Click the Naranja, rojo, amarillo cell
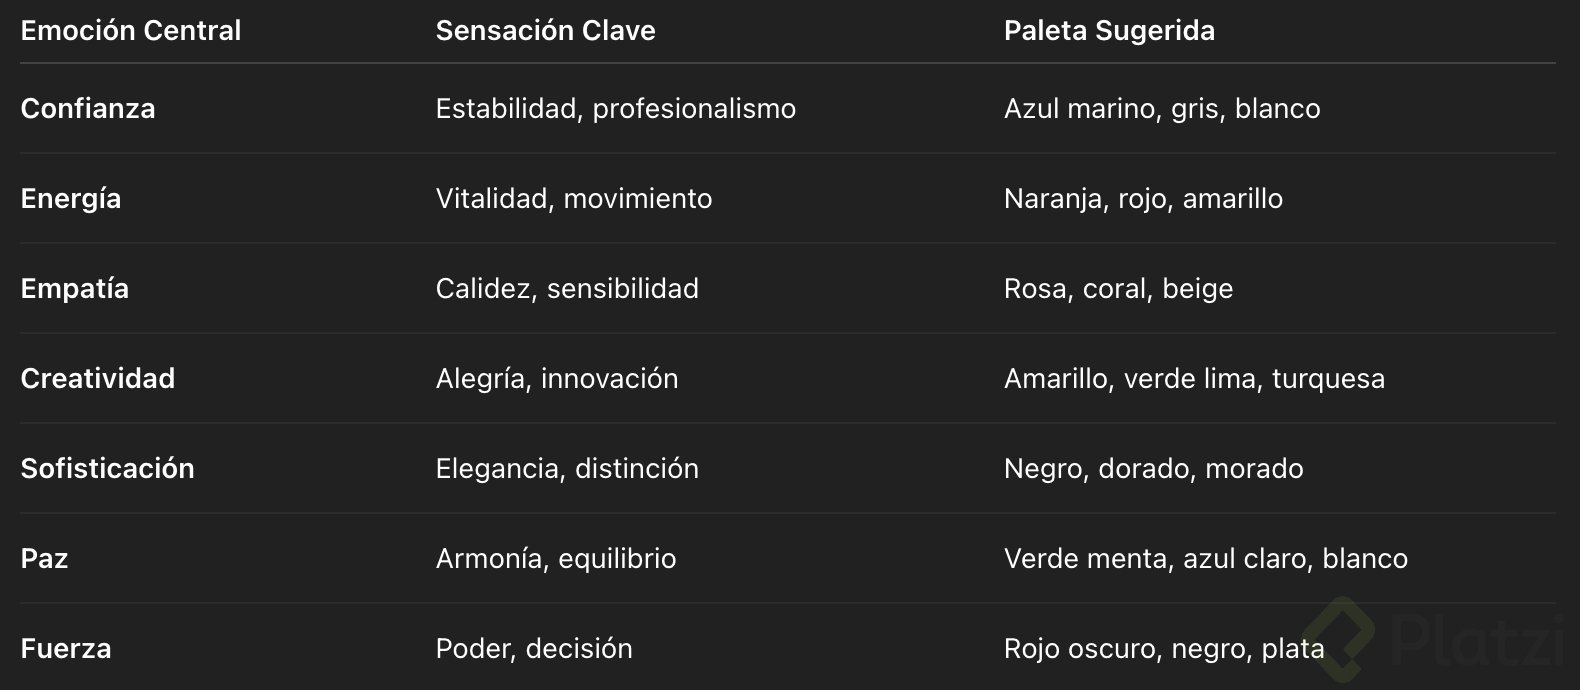Screen dimensions: 1580x690 pyautogui.click(x=1143, y=199)
